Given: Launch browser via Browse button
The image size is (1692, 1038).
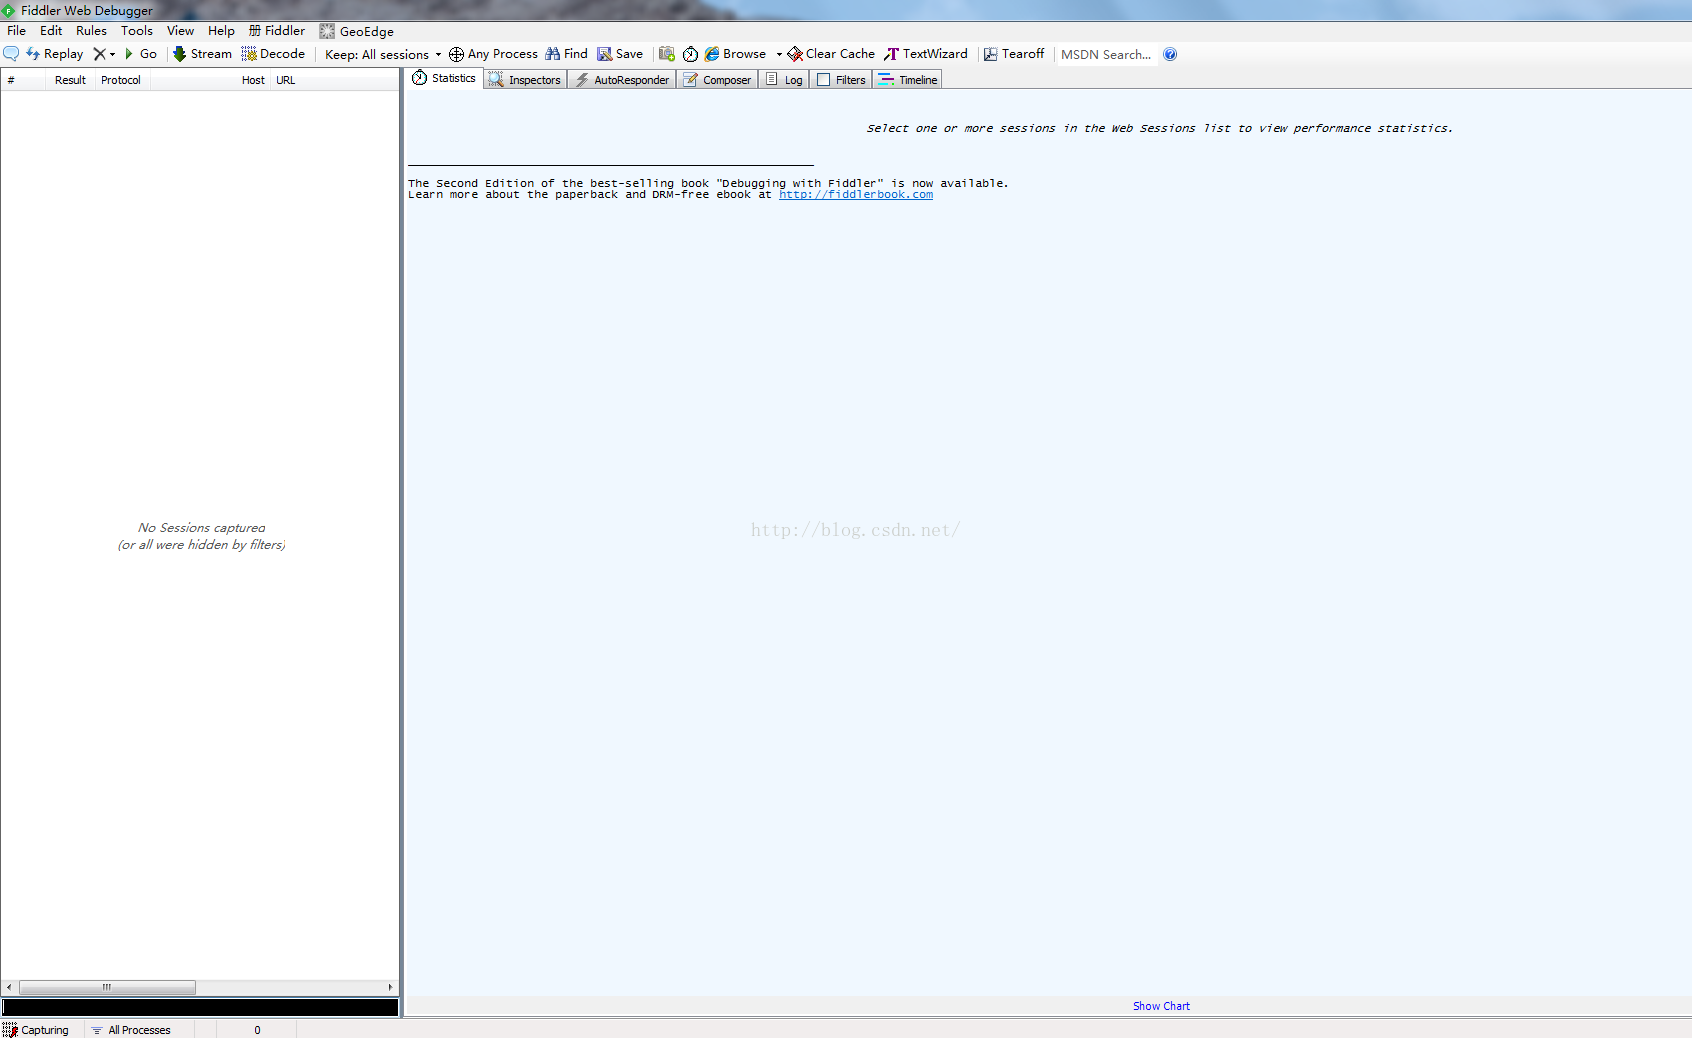Looking at the screenshot, I should point(736,54).
